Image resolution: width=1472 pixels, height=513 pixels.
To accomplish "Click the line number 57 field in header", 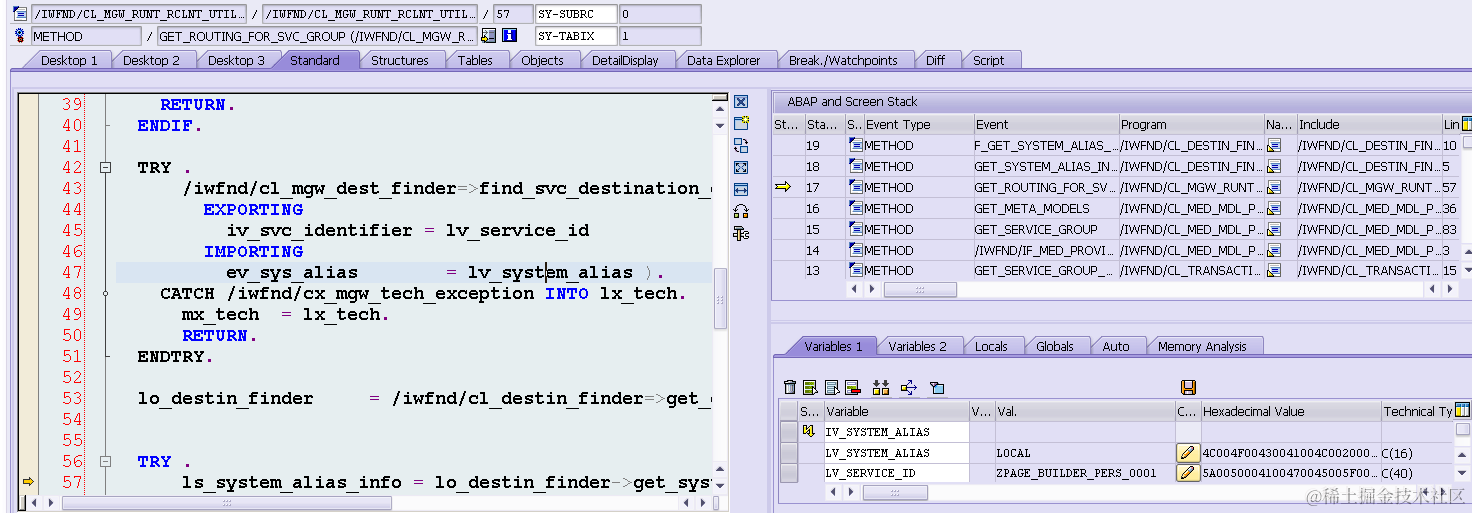I will point(512,14).
